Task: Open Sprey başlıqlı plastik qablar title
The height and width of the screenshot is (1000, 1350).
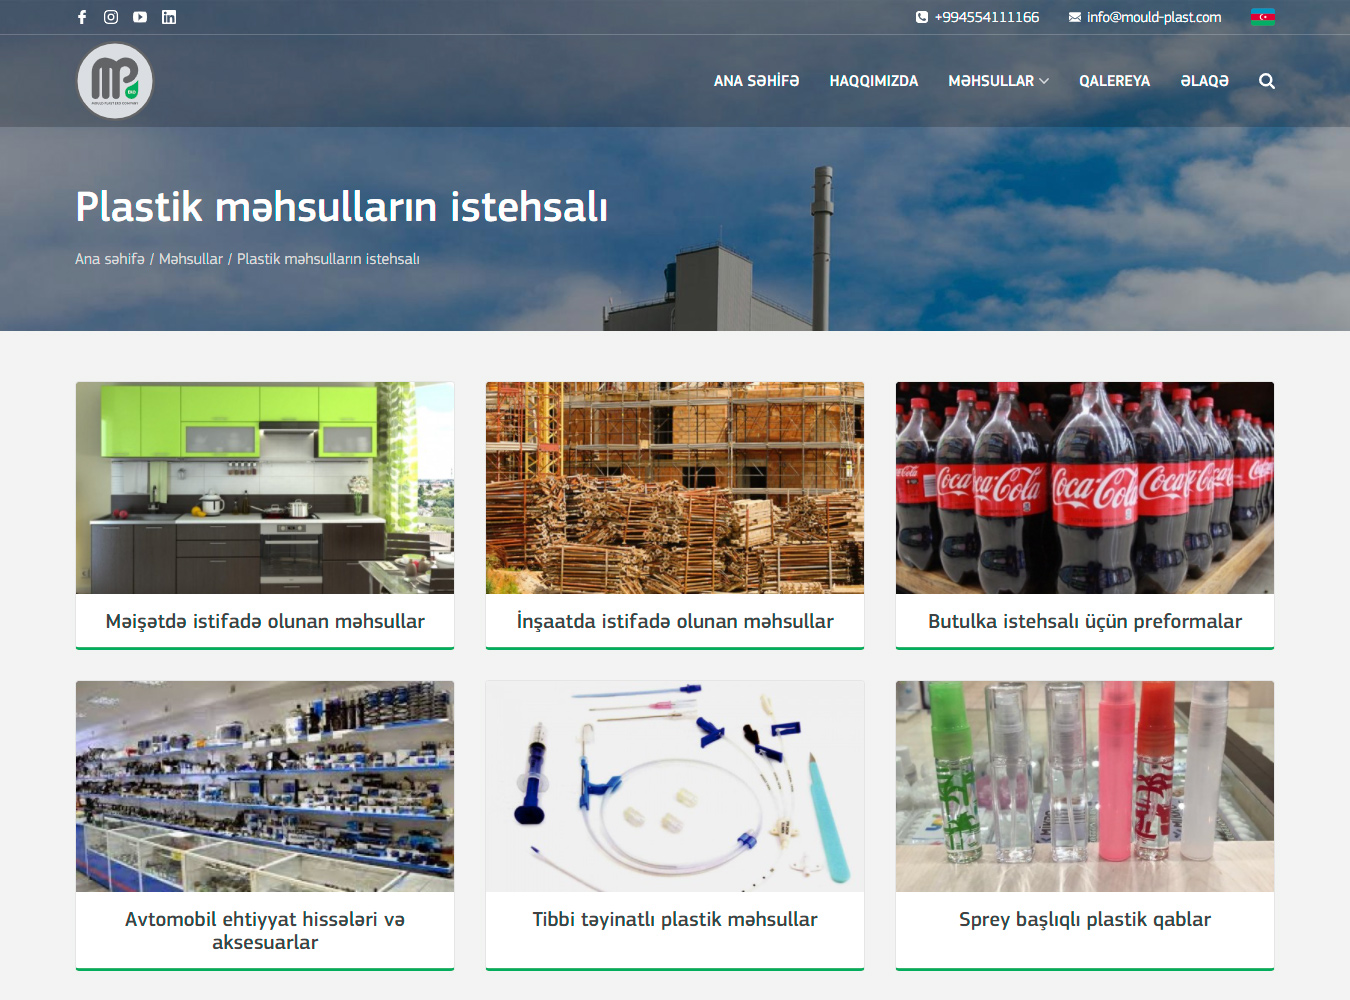Action: point(1084,919)
